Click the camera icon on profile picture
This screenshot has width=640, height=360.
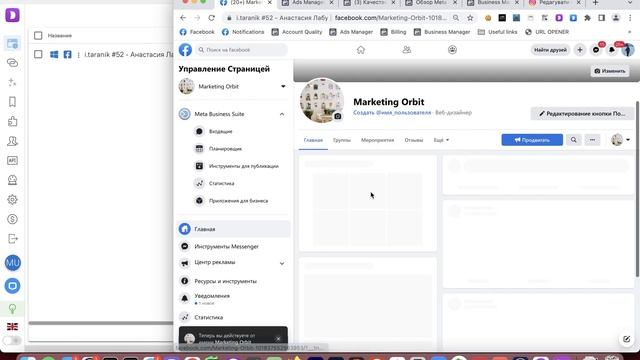[338, 116]
